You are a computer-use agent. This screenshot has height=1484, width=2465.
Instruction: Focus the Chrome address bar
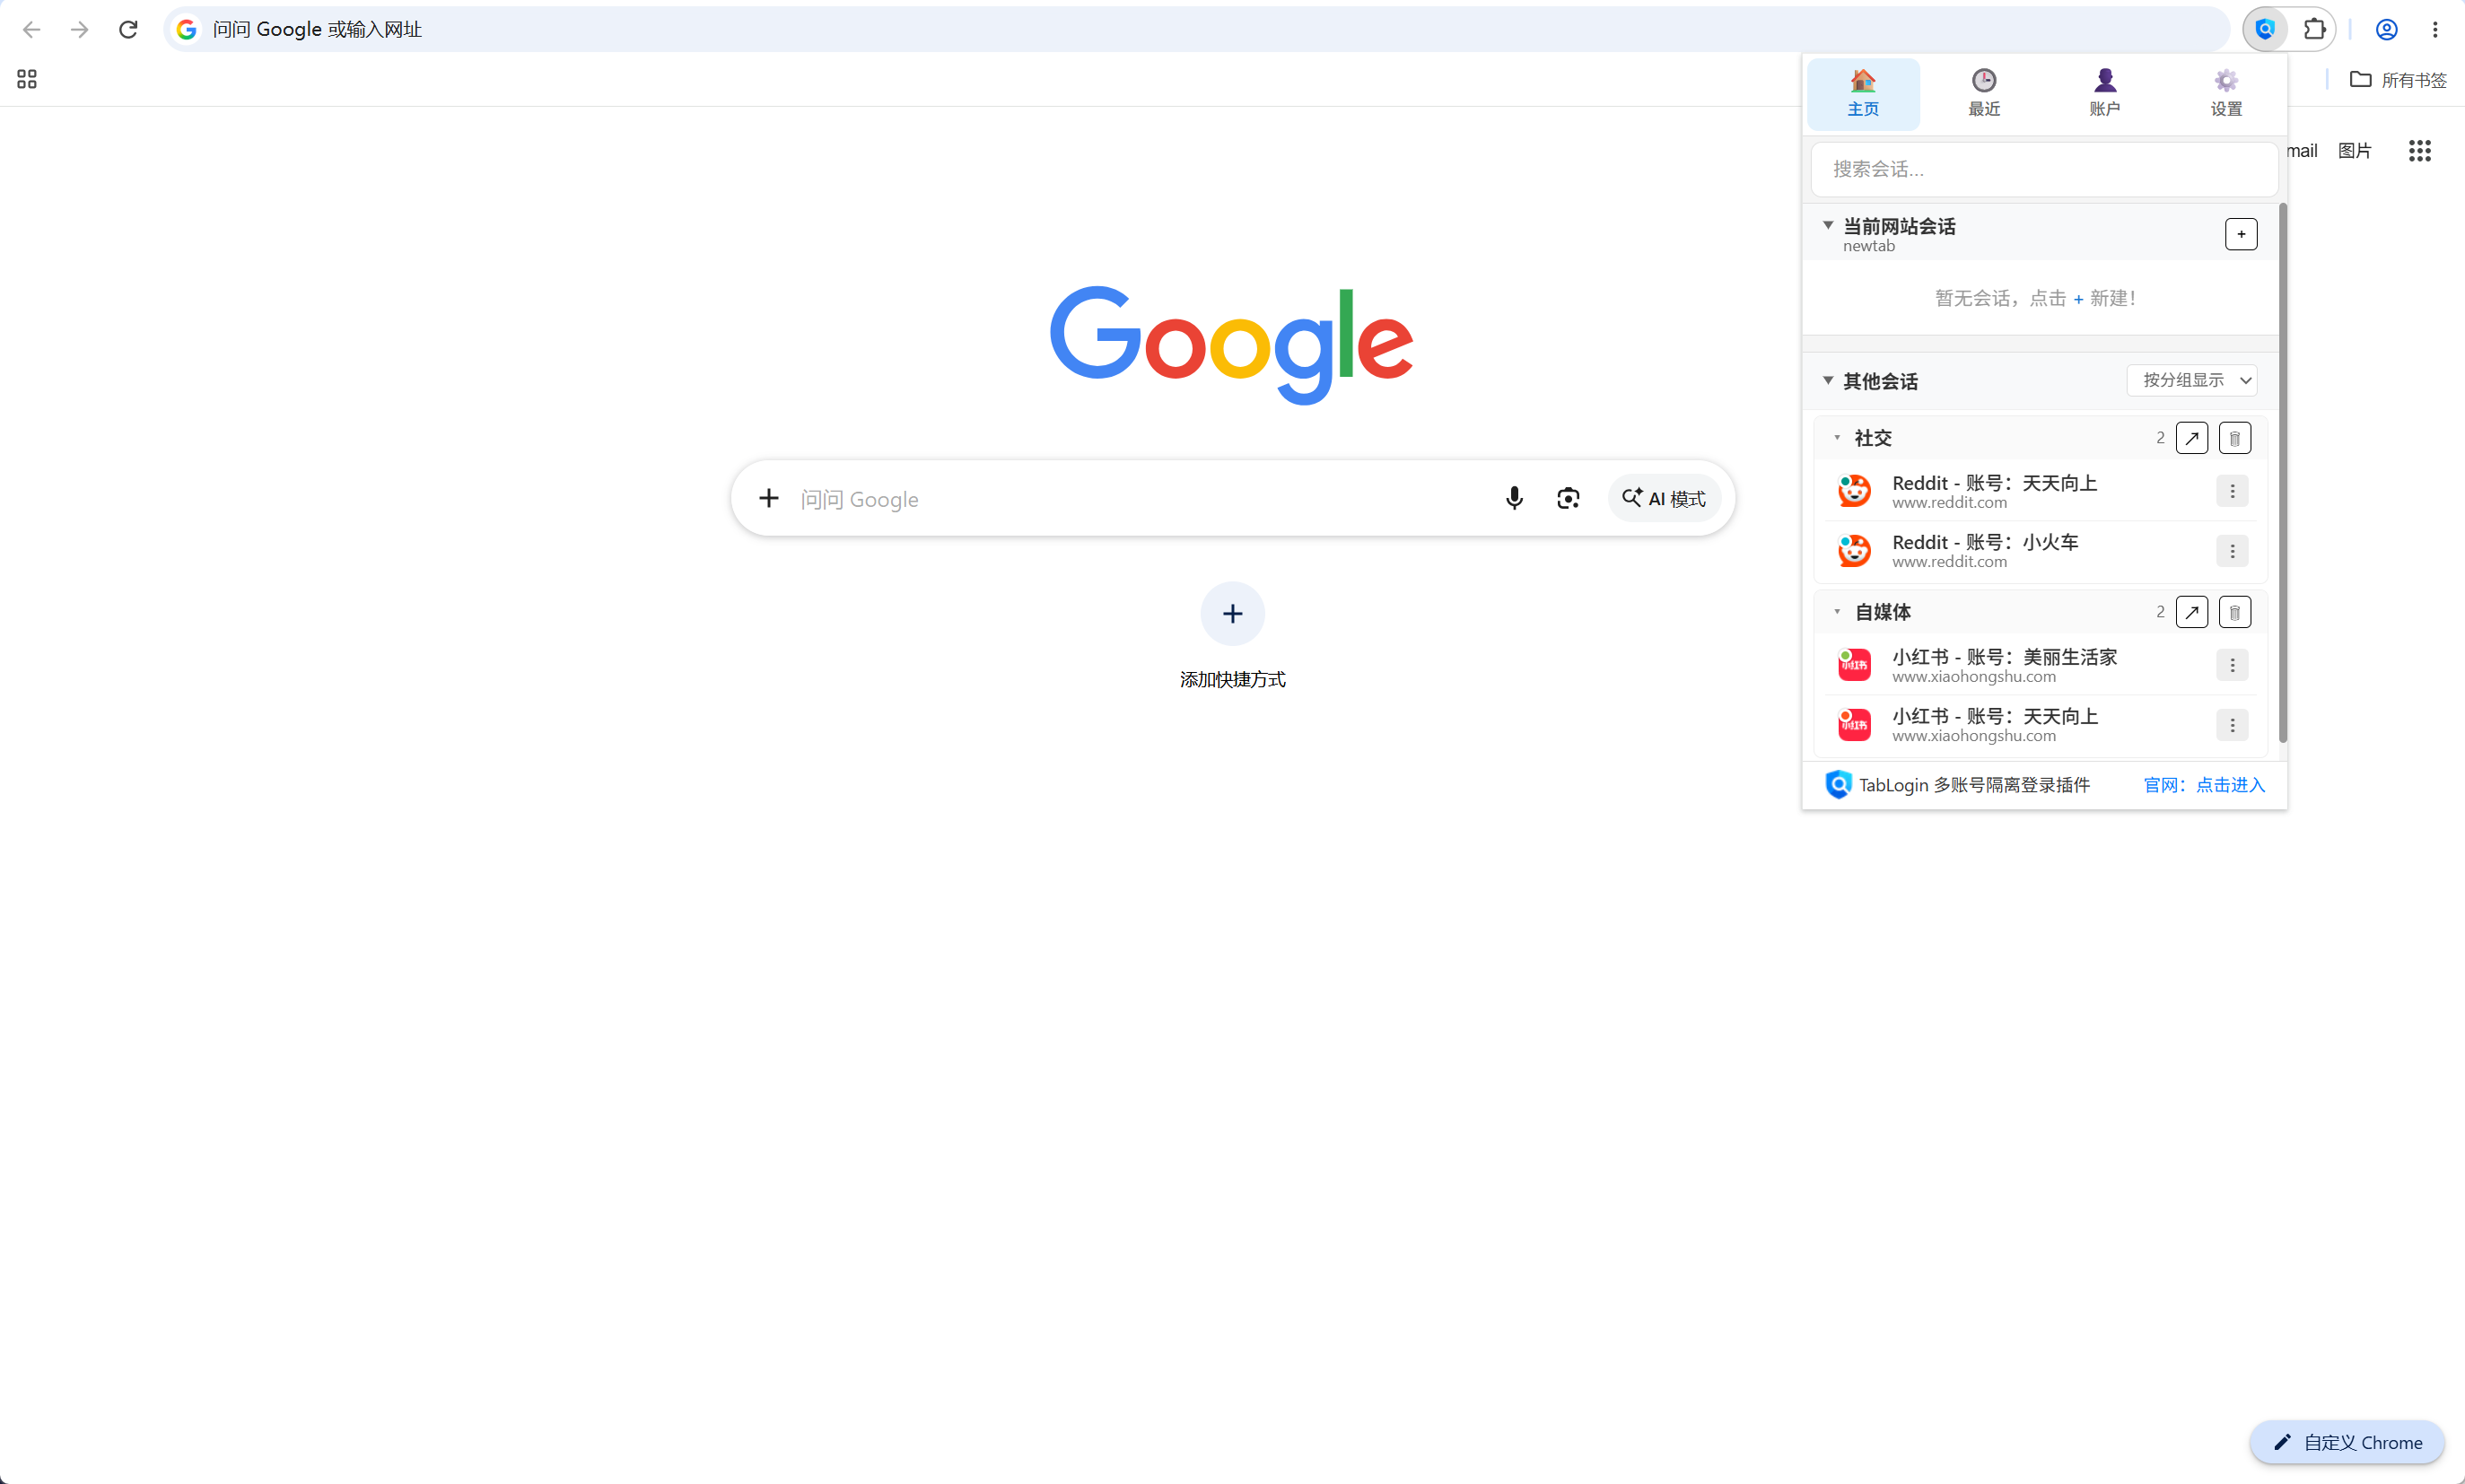pos(1195,29)
